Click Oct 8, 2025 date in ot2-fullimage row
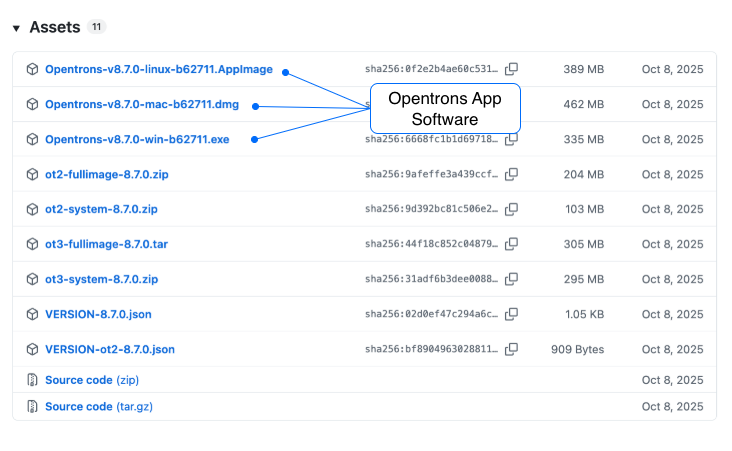This screenshot has width=732, height=451. (672, 174)
